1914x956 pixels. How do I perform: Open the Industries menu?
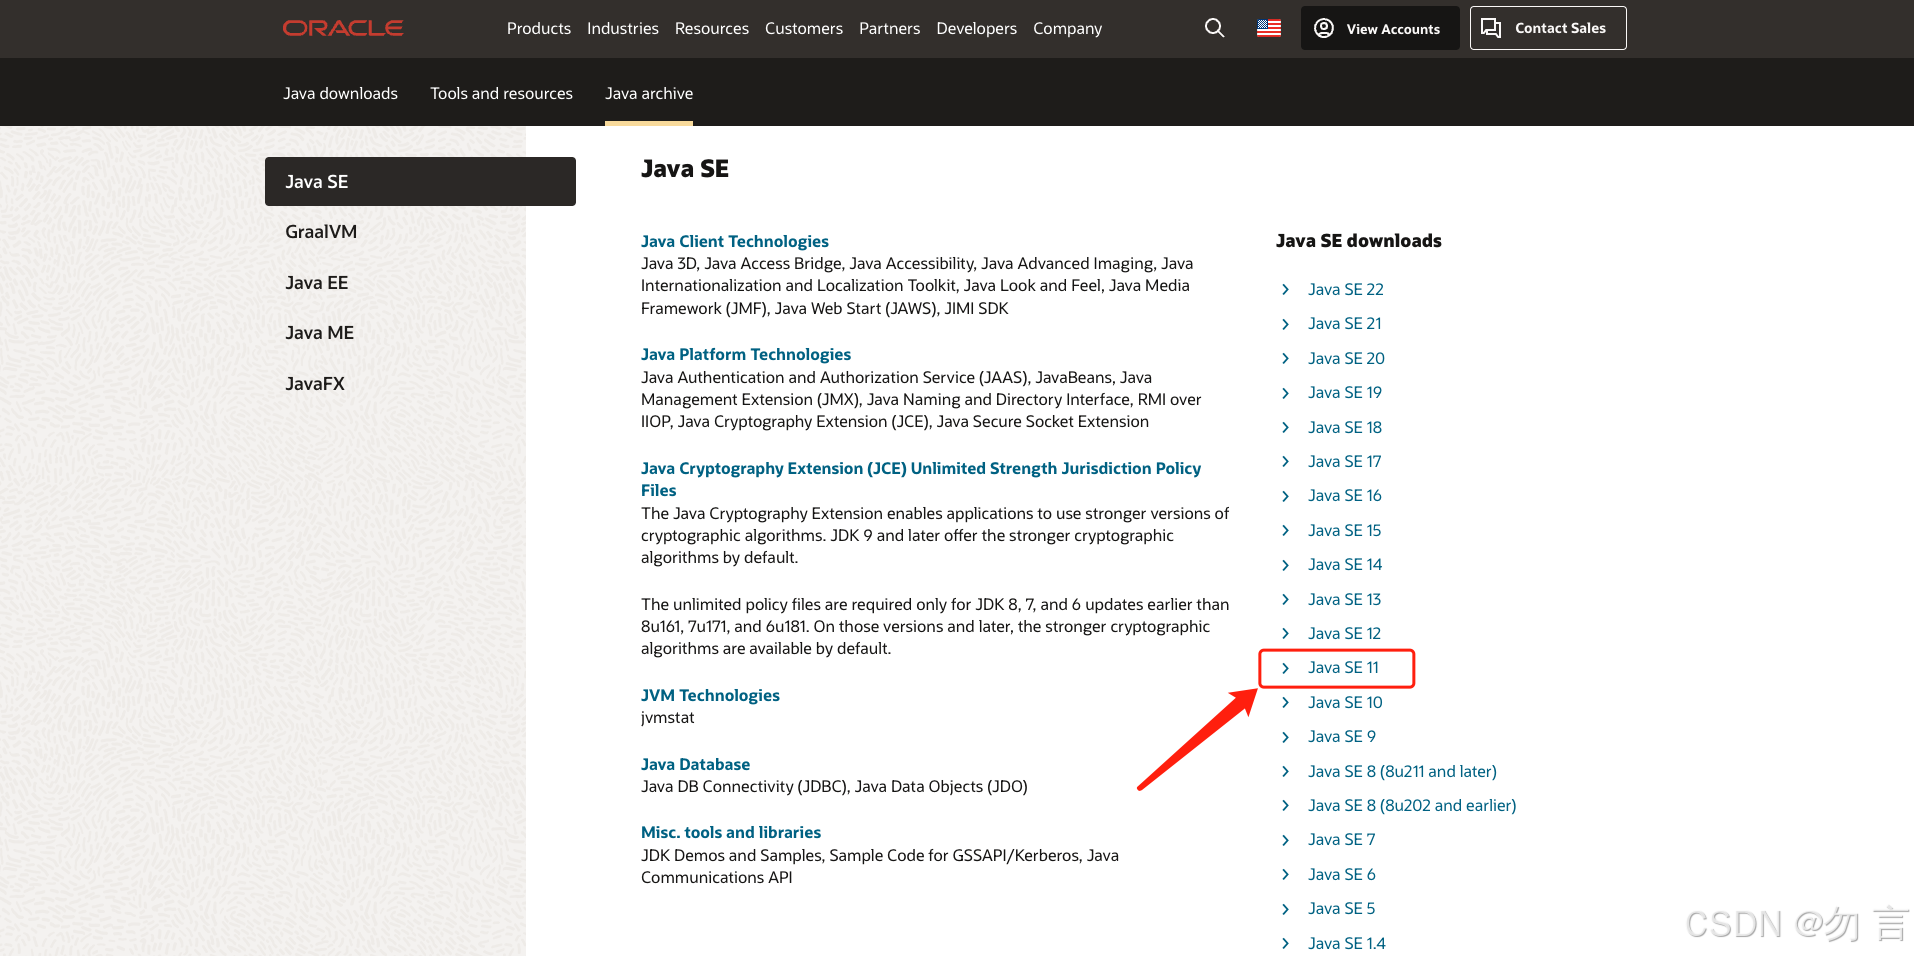point(623,28)
